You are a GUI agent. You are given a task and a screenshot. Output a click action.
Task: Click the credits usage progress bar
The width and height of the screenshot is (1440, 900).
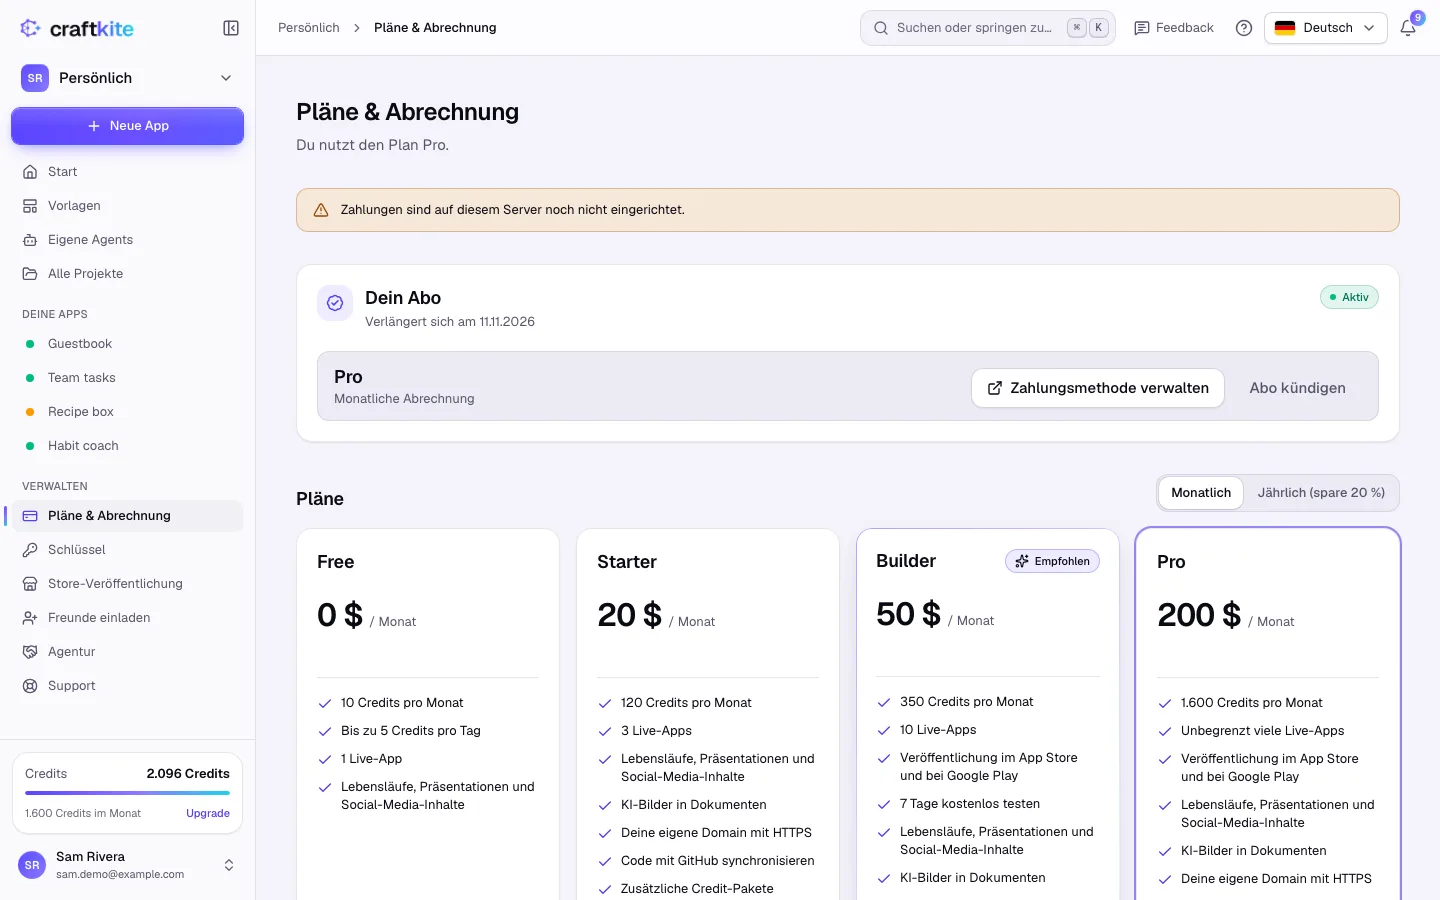pos(127,794)
